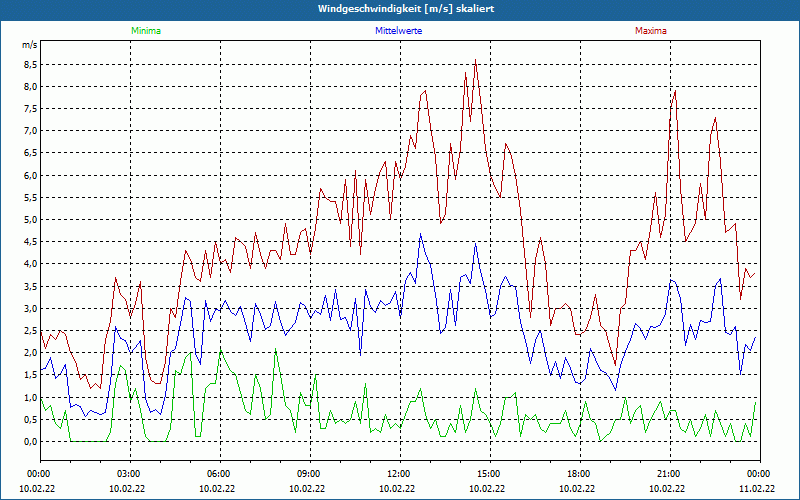Click the 10.02.22 date under 12:00

tap(397, 489)
